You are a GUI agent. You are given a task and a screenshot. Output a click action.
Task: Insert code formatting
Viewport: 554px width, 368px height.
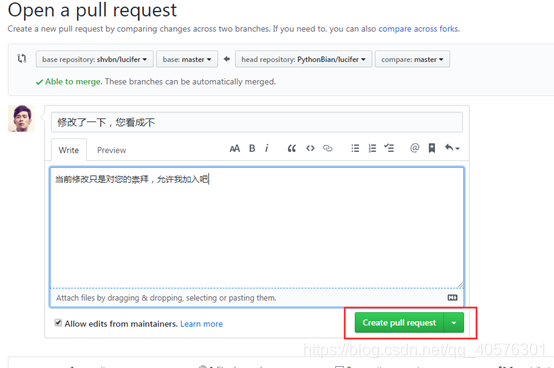coord(310,148)
